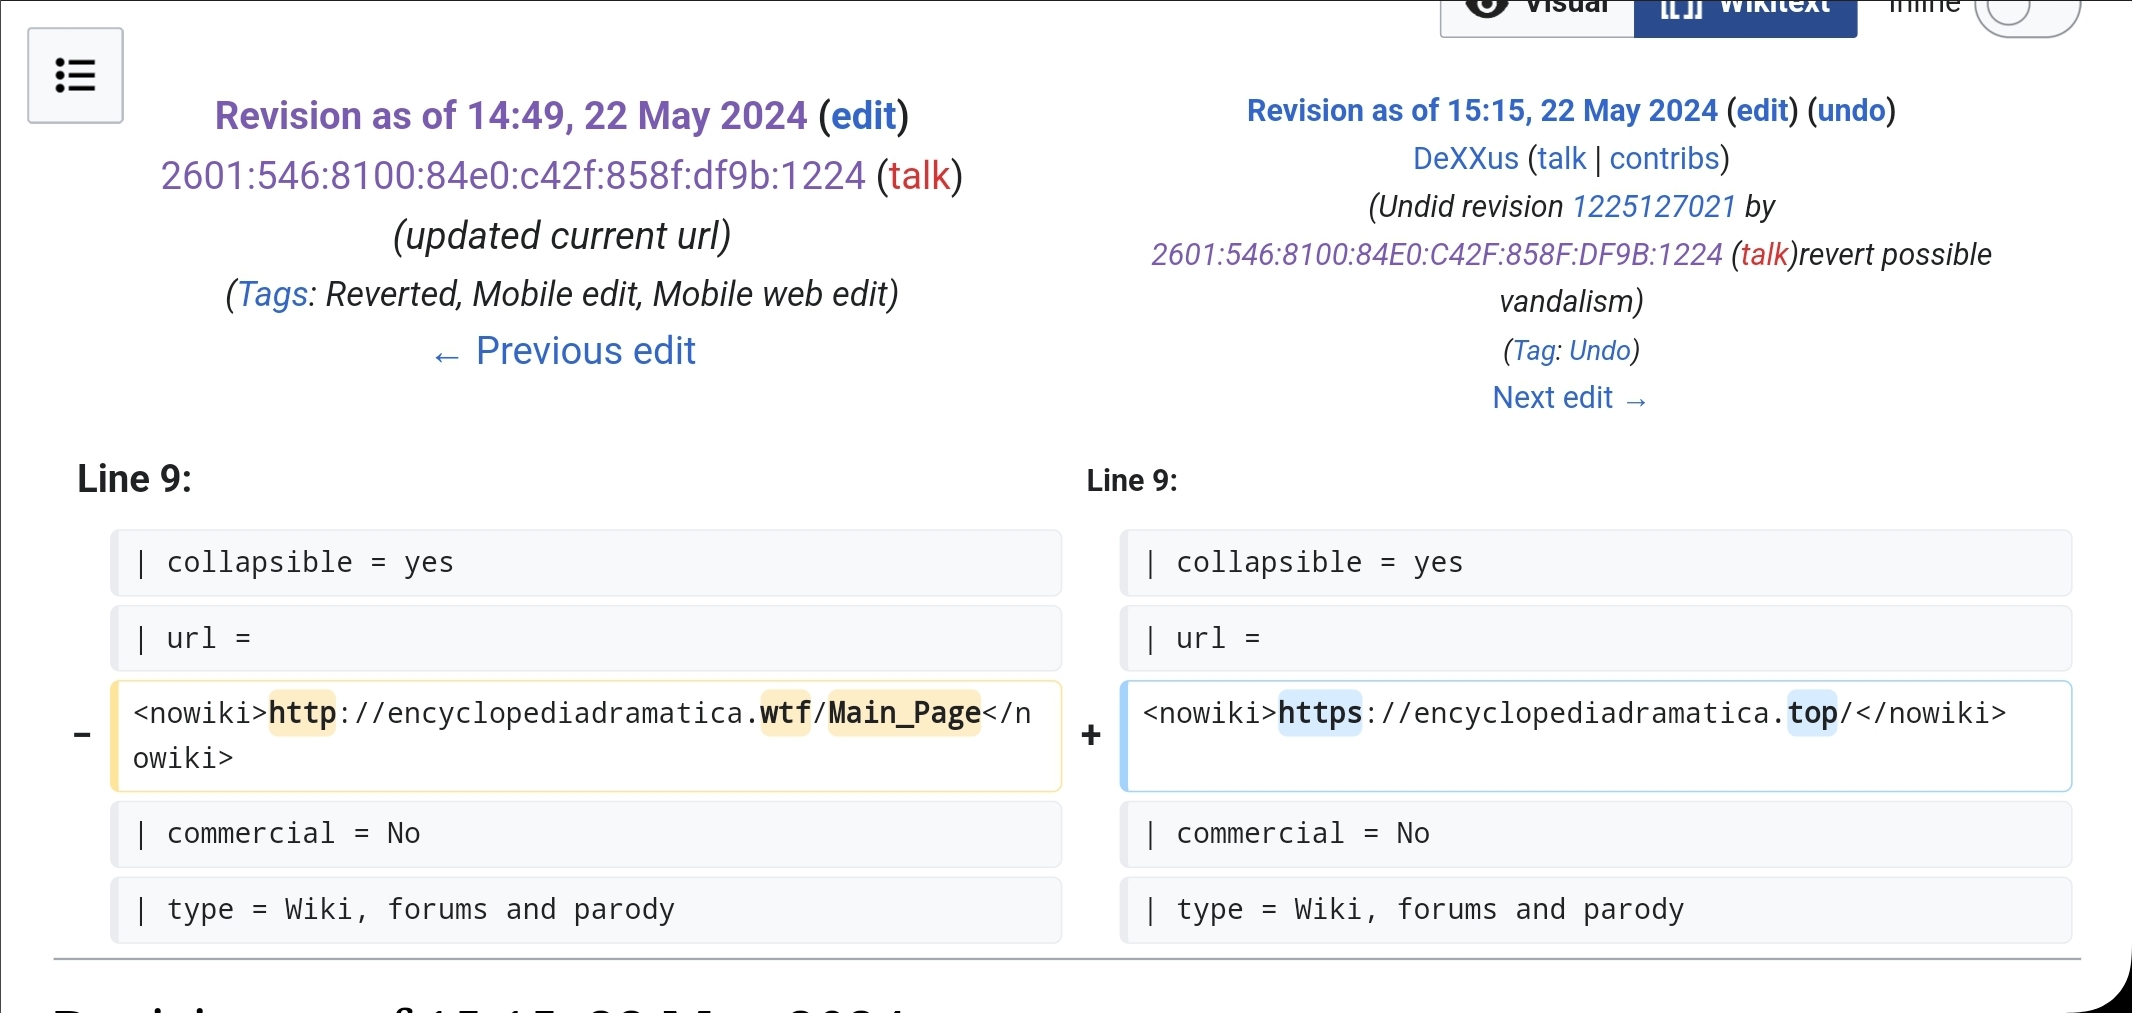The height and width of the screenshot is (1013, 2132).
Task: Open DeXXus contribs
Action: click(1664, 158)
